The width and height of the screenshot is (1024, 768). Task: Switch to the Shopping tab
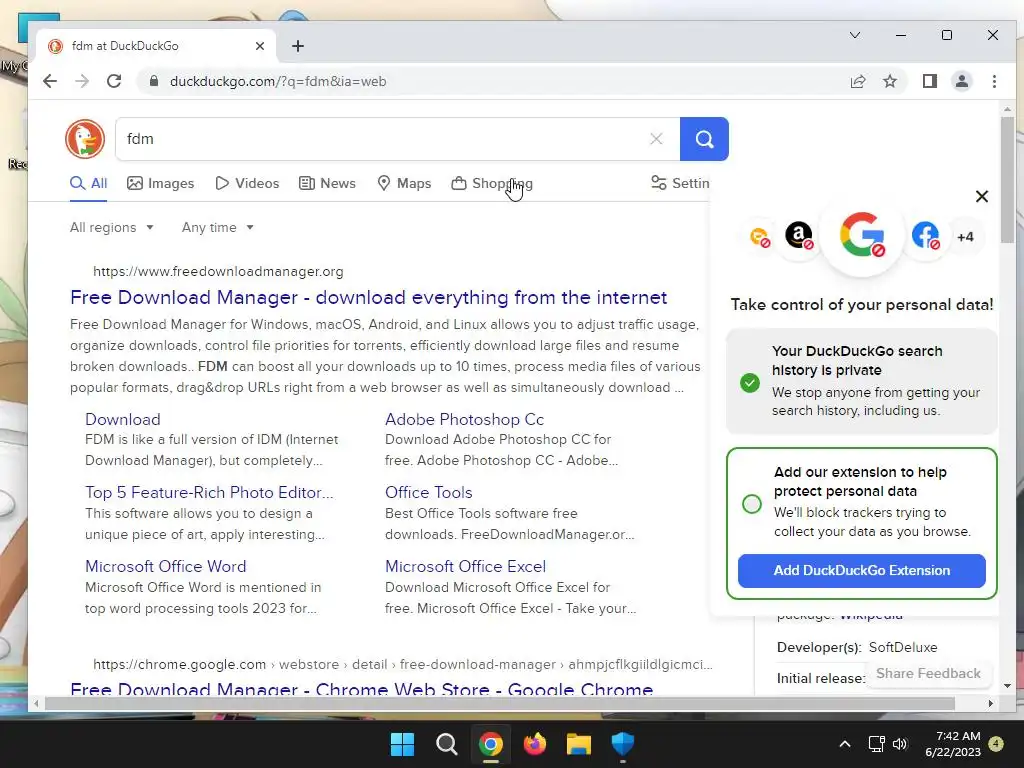(x=492, y=184)
